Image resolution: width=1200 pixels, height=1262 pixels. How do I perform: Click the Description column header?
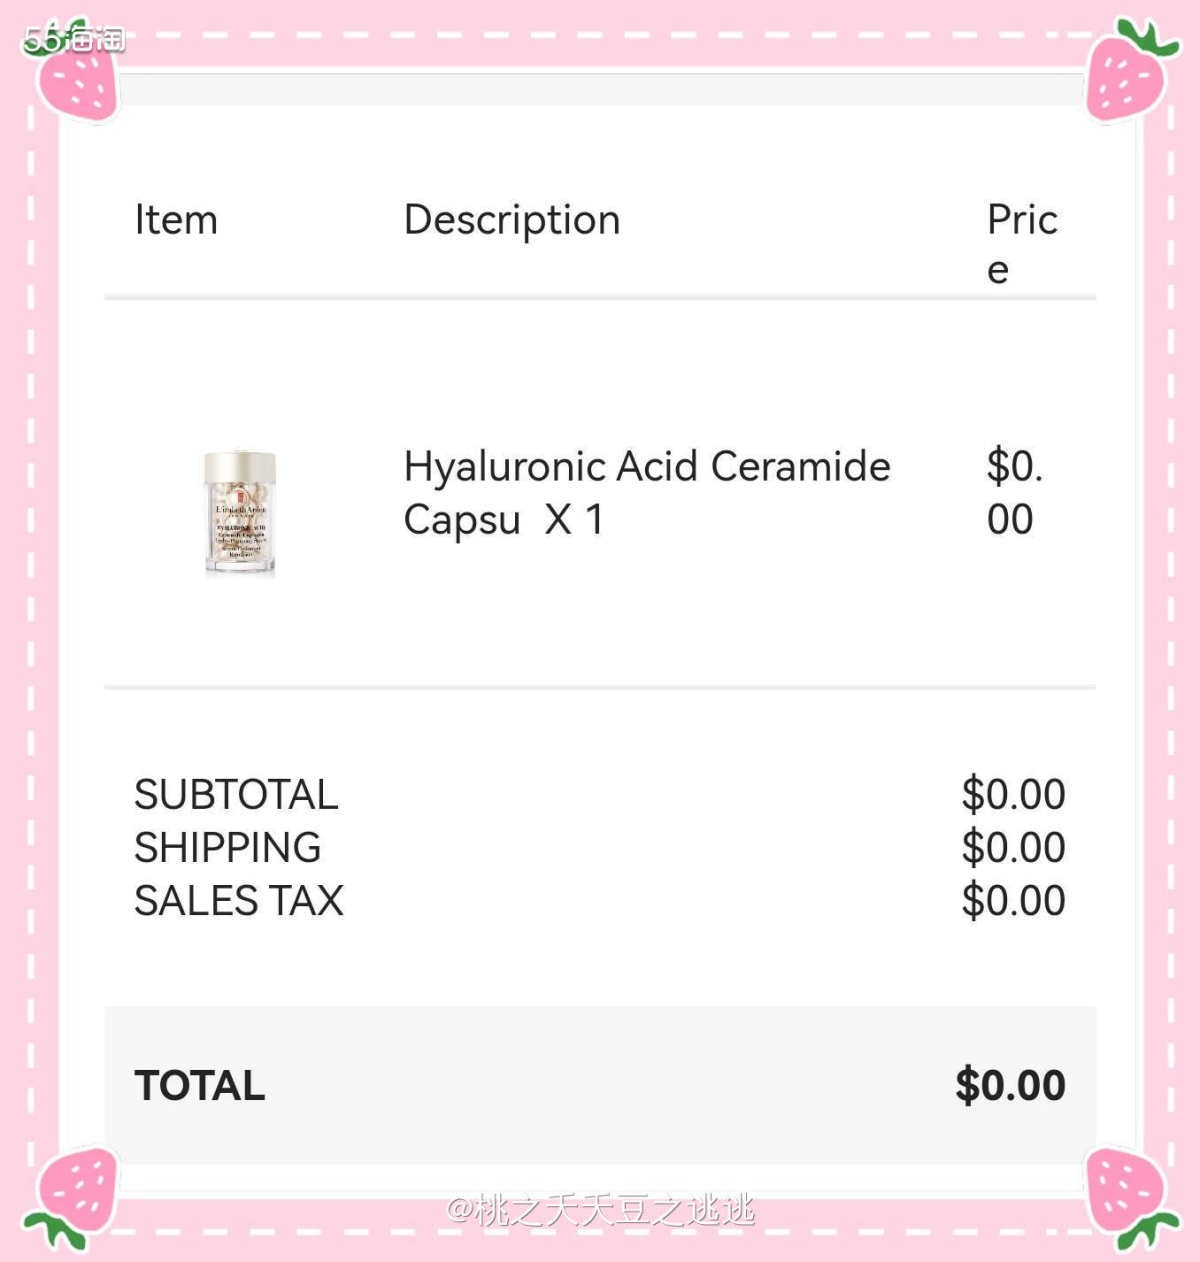pos(512,222)
